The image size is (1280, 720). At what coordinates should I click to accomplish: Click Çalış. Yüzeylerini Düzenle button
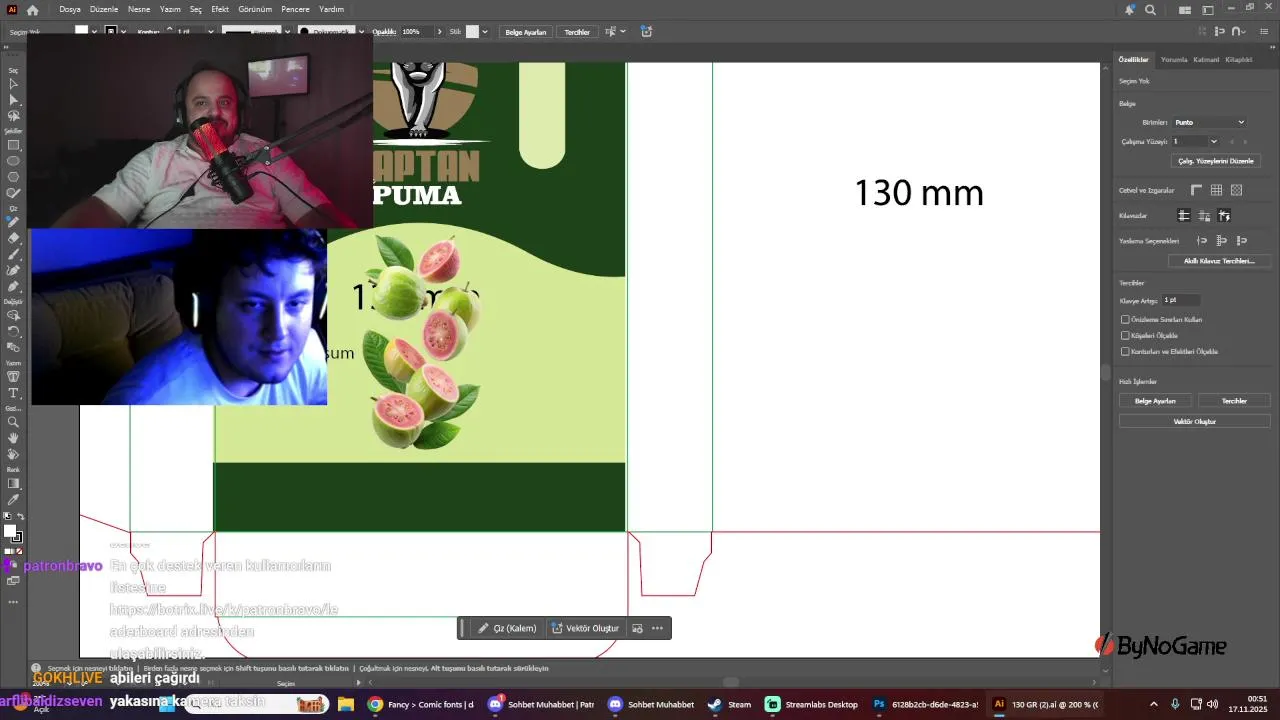point(1215,161)
